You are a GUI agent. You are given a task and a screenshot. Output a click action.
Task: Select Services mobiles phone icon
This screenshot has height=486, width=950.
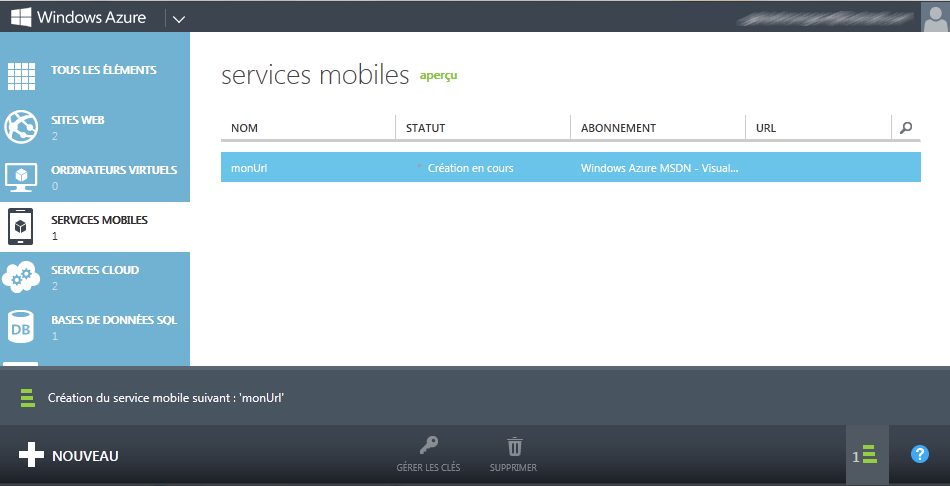click(21, 227)
